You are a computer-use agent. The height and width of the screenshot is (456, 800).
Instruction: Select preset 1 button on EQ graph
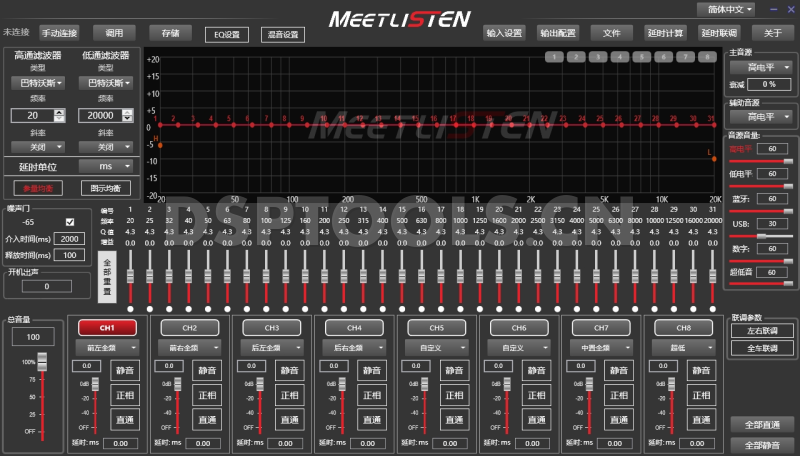coord(554,57)
